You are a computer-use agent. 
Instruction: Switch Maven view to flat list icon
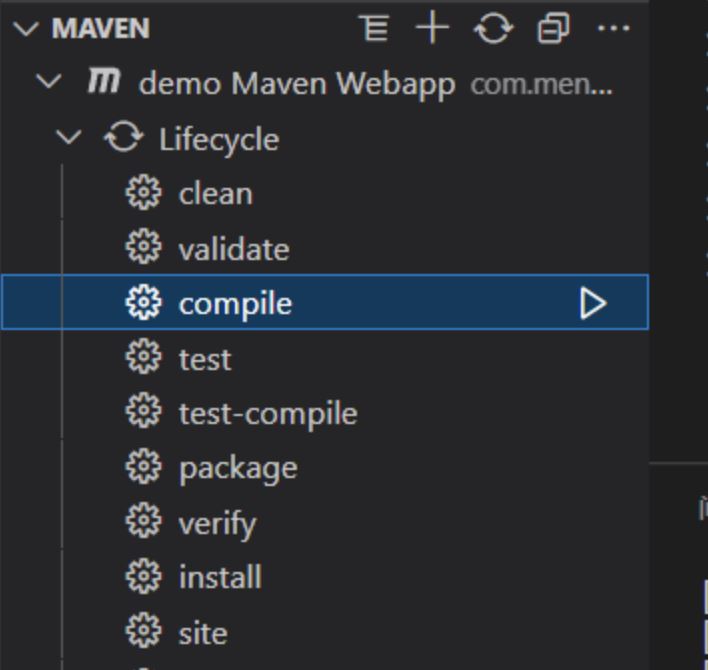pos(374,28)
